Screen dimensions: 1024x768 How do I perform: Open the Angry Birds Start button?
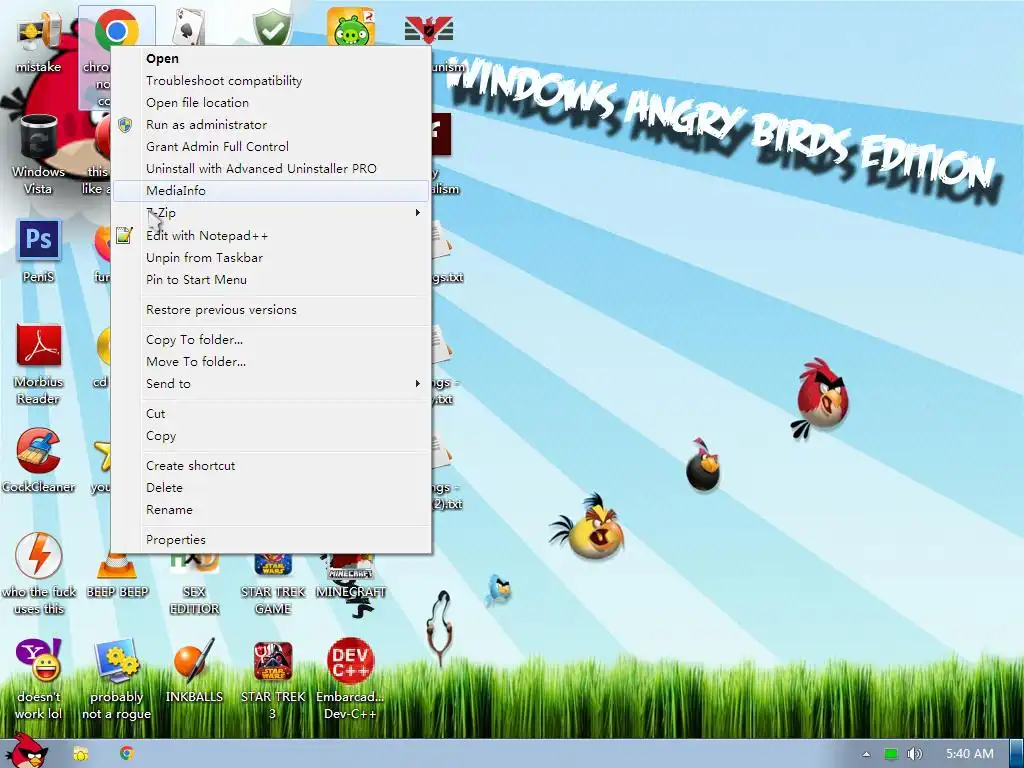tap(26, 751)
